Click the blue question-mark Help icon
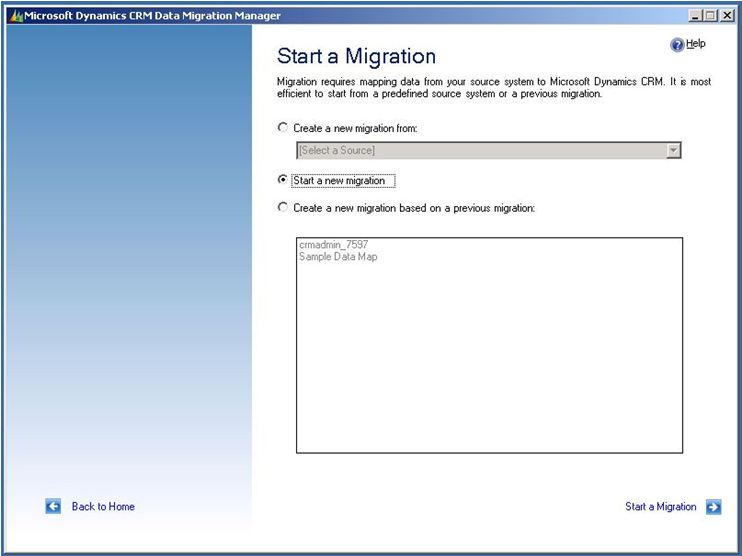 point(677,45)
